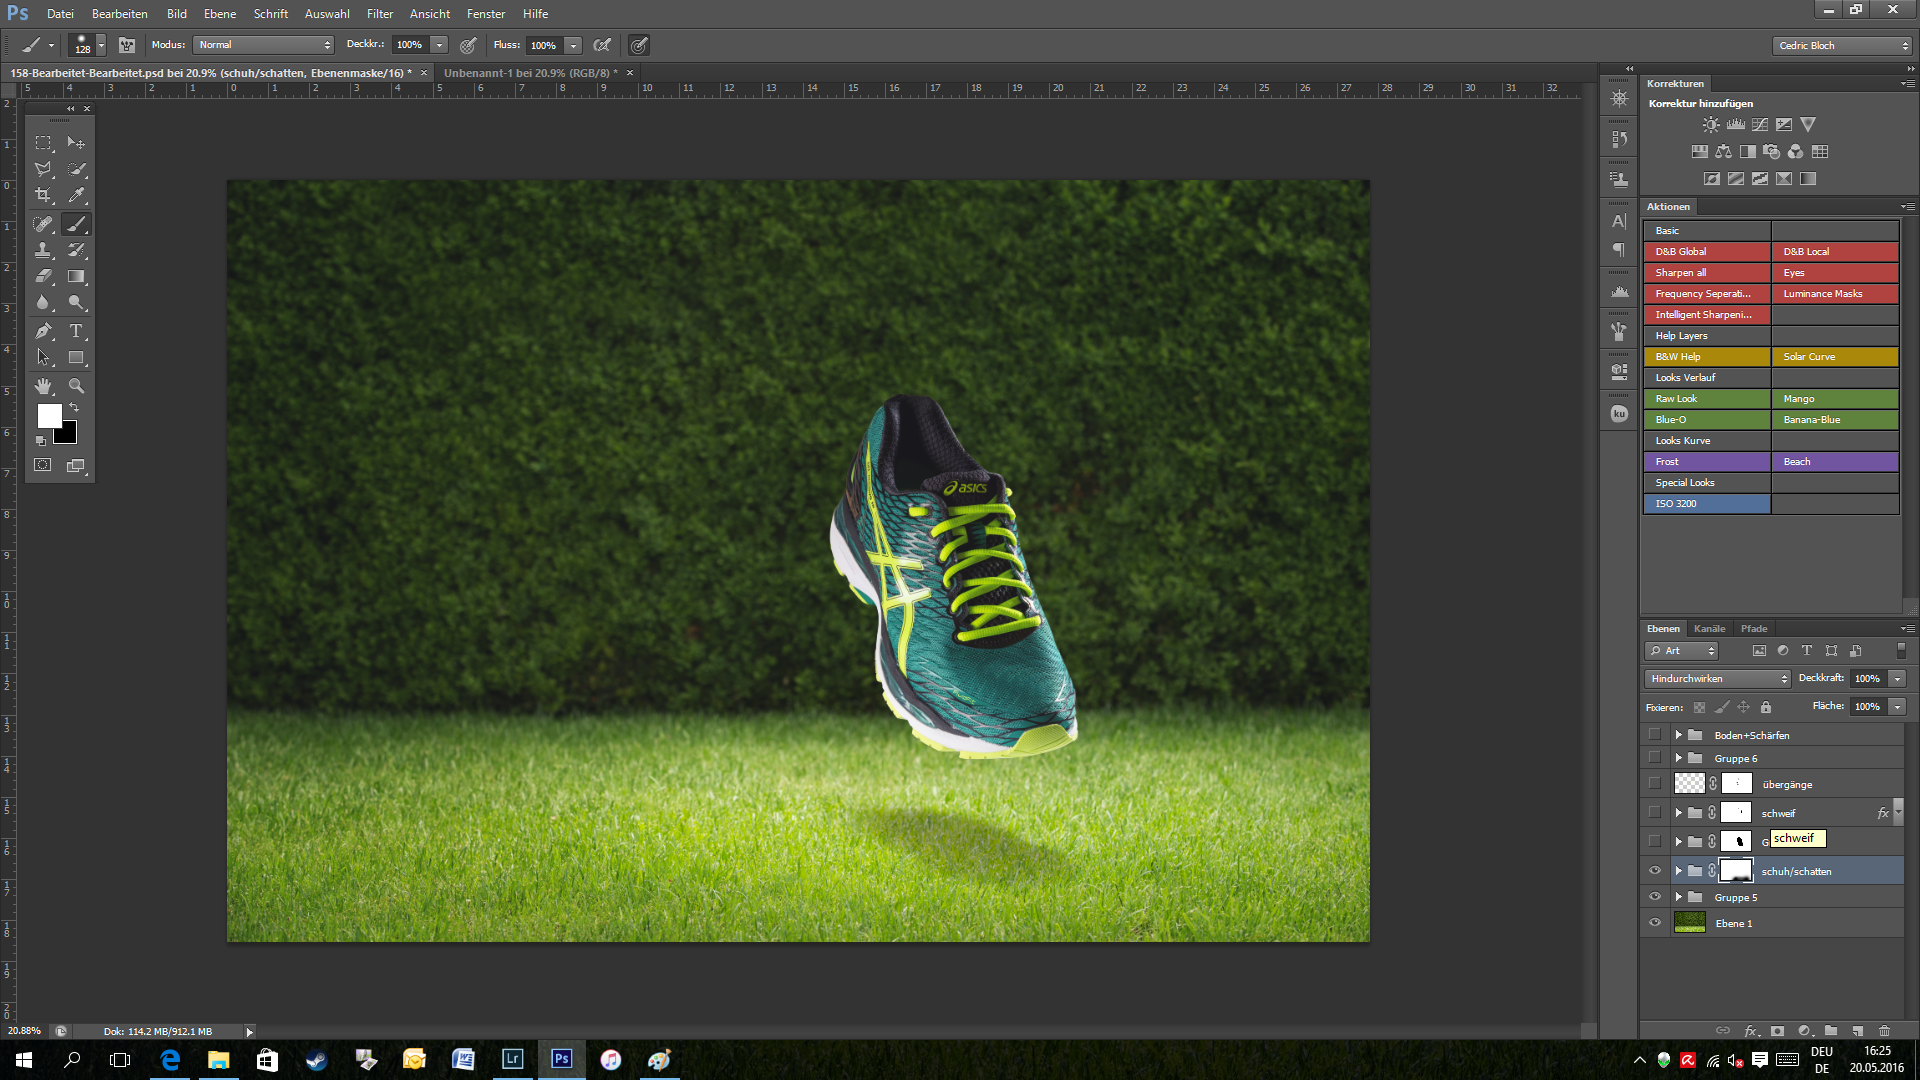The width and height of the screenshot is (1920, 1080).
Task: Run the Frost action
Action: pos(1706,462)
